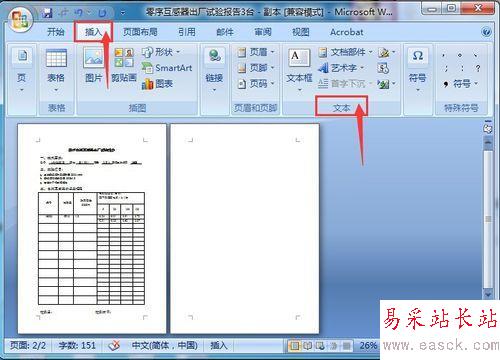This screenshot has height=360, width=500.
Task: Click the vertical scrollbar up arrow
Action: (x=488, y=143)
